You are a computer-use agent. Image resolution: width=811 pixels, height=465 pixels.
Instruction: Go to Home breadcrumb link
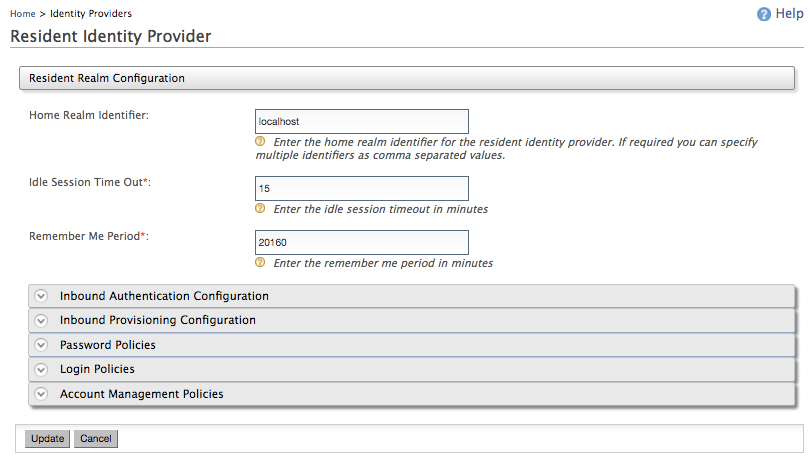23,14
